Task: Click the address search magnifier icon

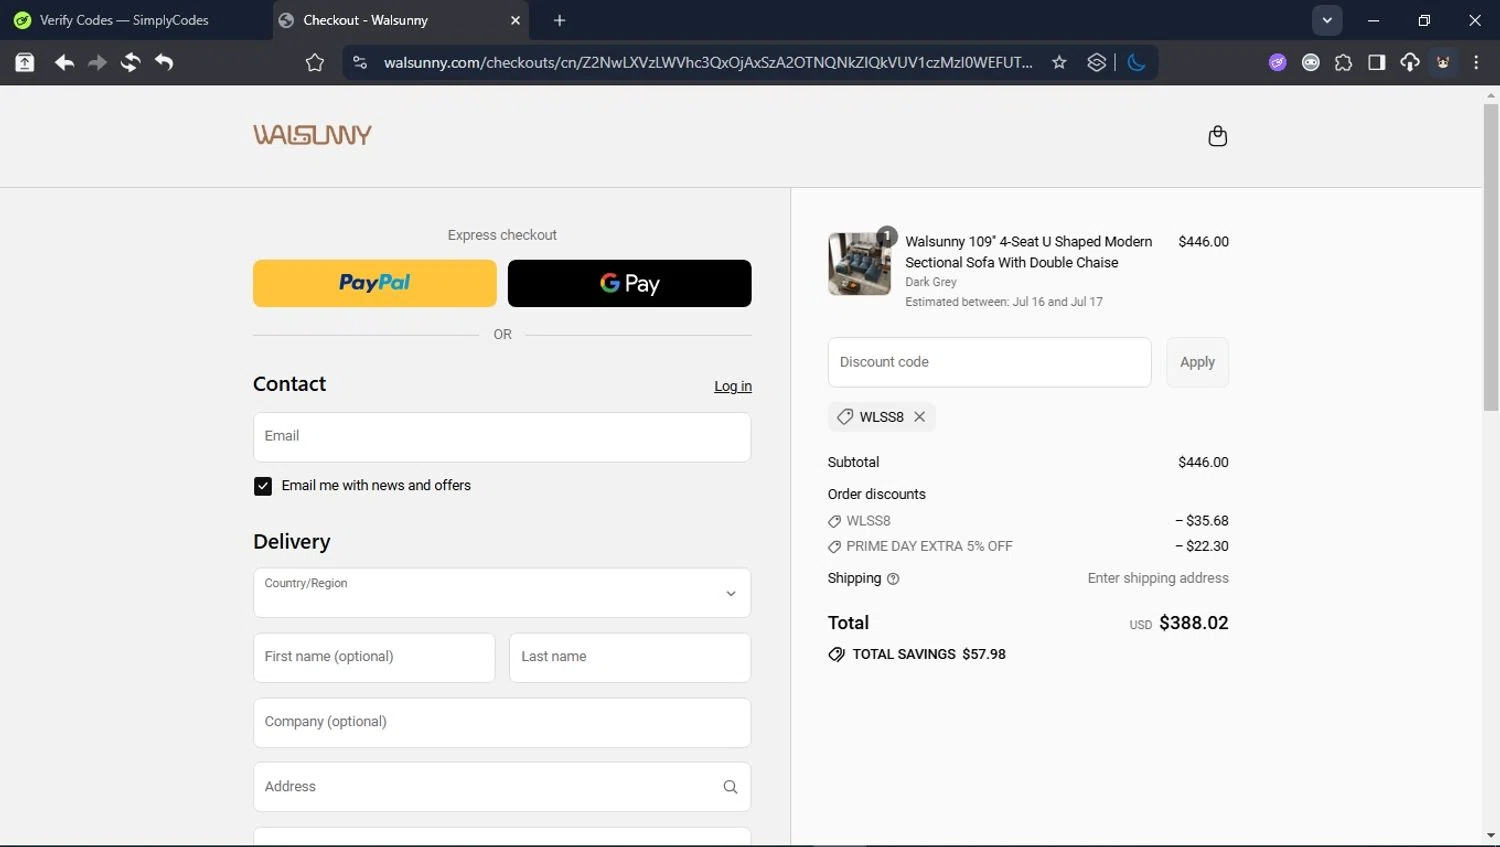Action: pos(730,787)
